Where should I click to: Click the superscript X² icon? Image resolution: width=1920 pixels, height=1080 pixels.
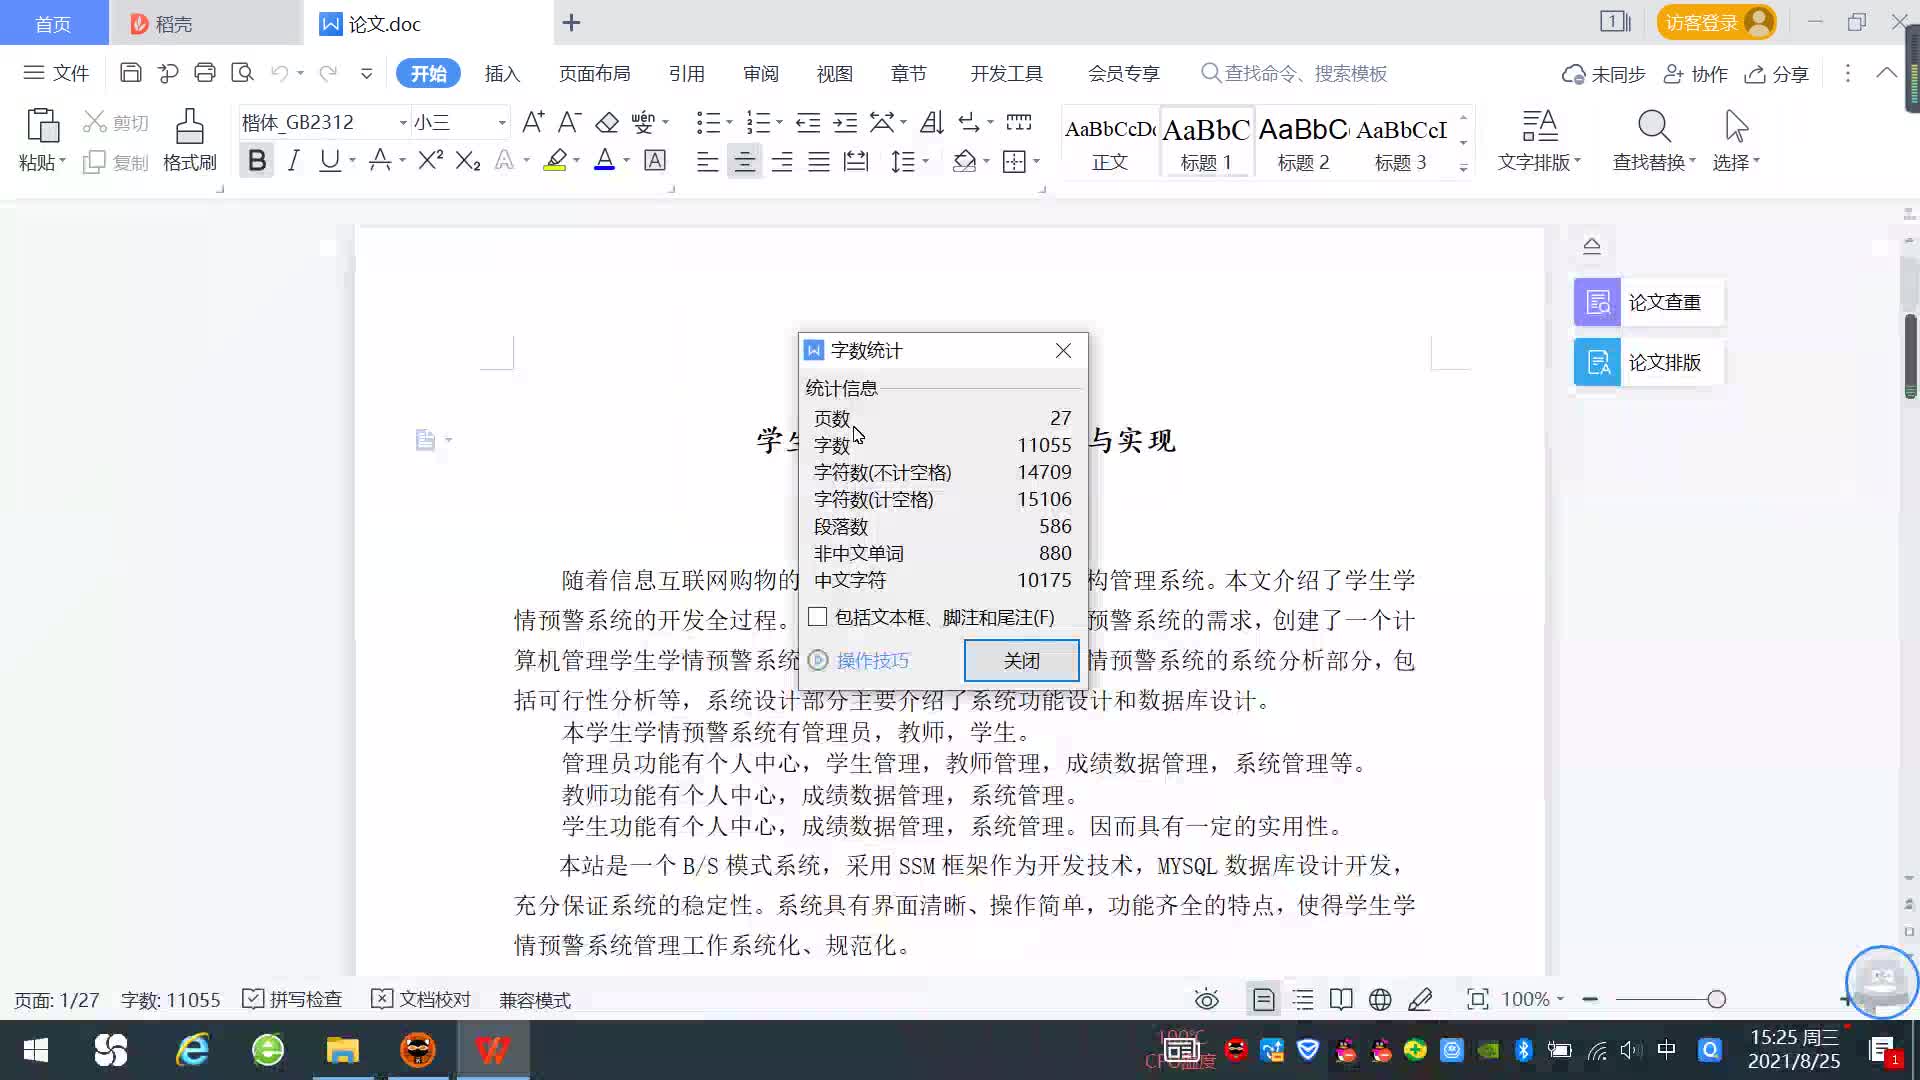tap(430, 161)
